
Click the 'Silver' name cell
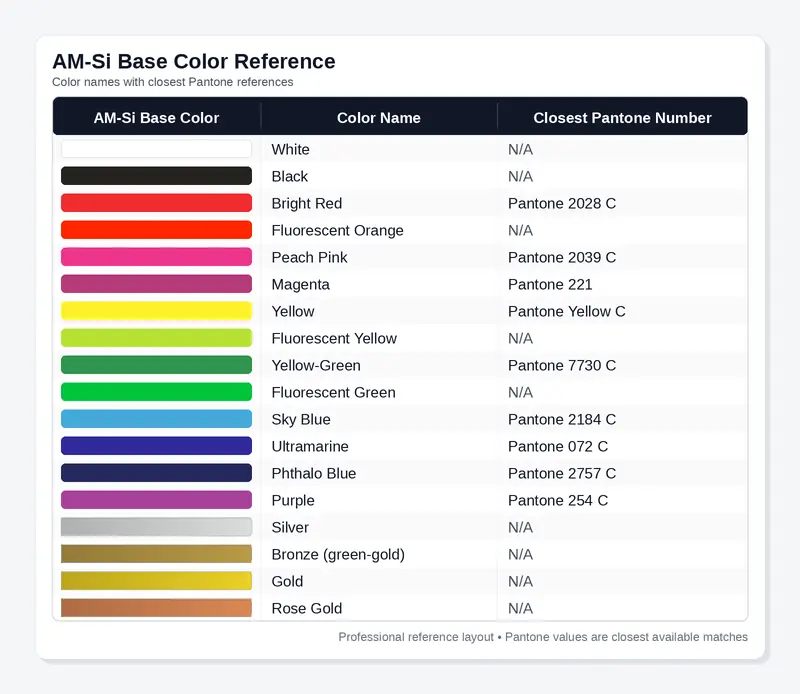(290, 528)
